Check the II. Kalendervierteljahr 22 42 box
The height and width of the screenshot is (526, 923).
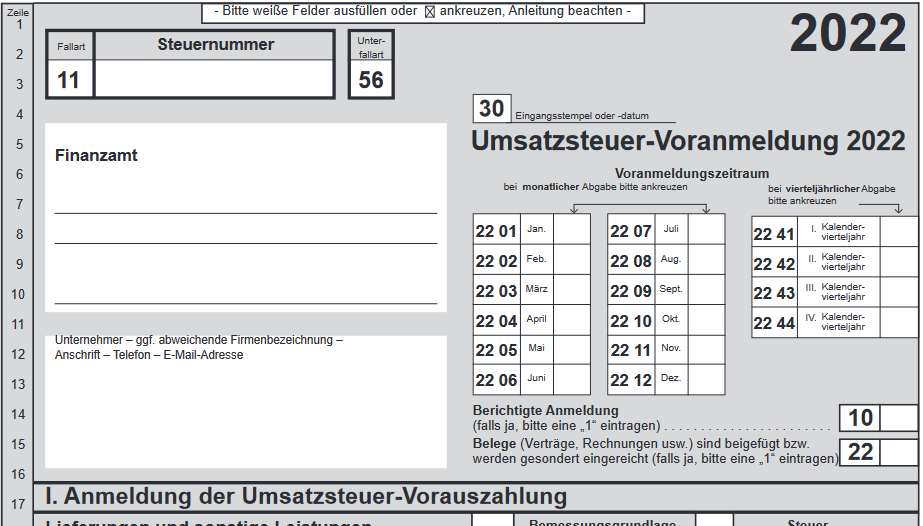(899, 262)
